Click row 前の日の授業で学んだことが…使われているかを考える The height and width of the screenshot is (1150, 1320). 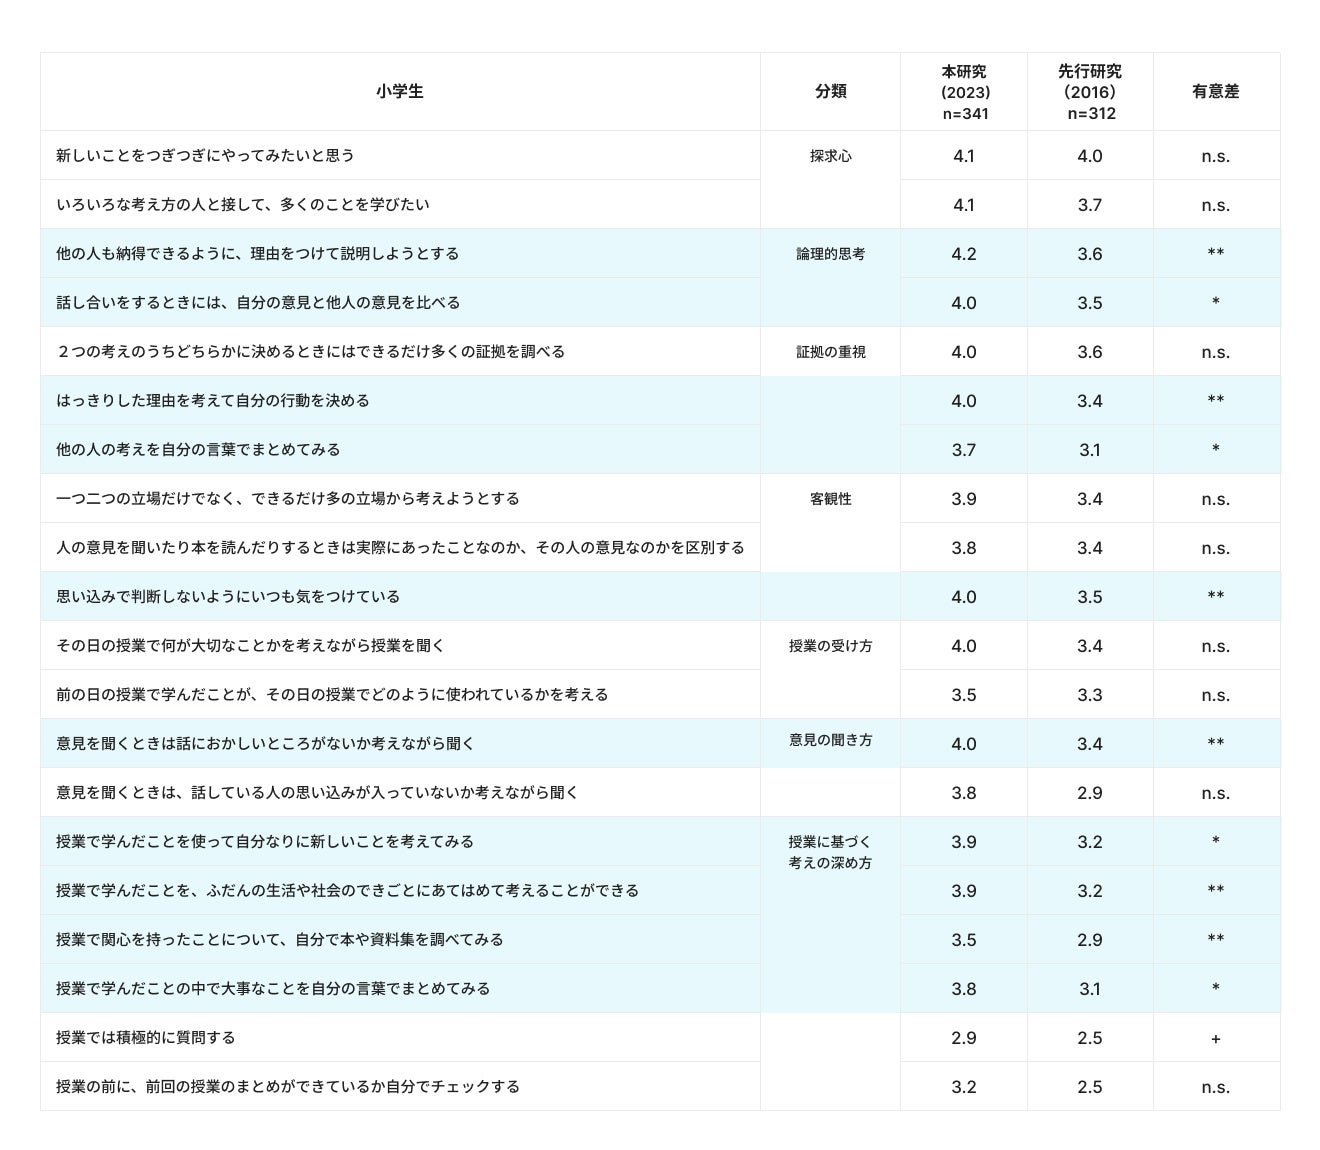point(660,694)
